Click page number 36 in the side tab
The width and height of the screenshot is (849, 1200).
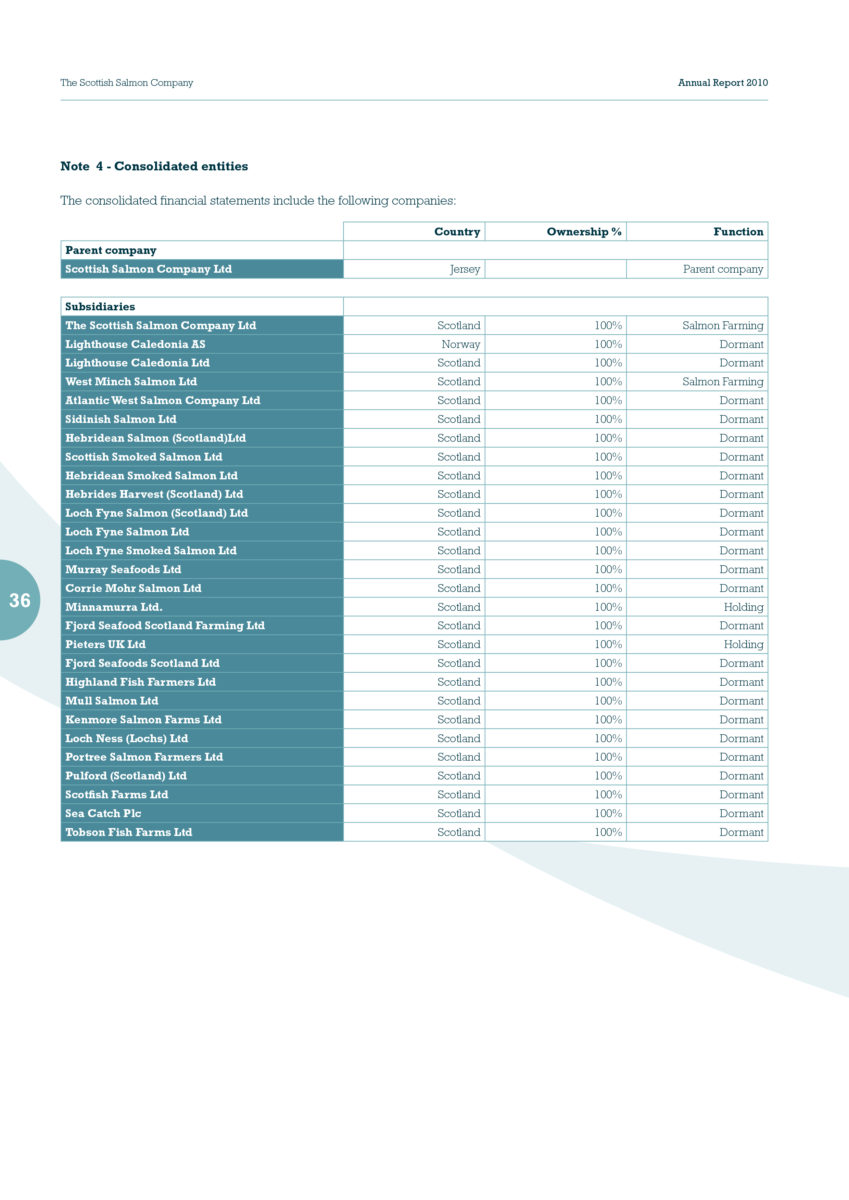[x=20, y=601]
